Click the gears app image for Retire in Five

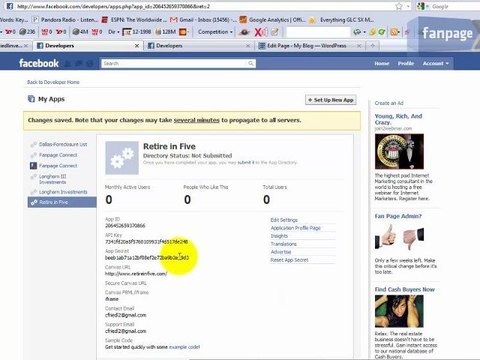[122, 158]
